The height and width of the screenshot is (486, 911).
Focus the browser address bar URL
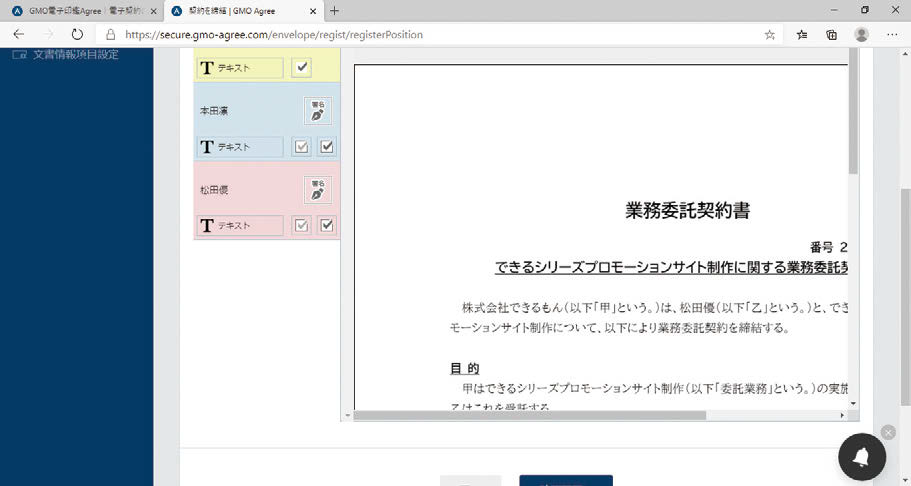(274, 35)
